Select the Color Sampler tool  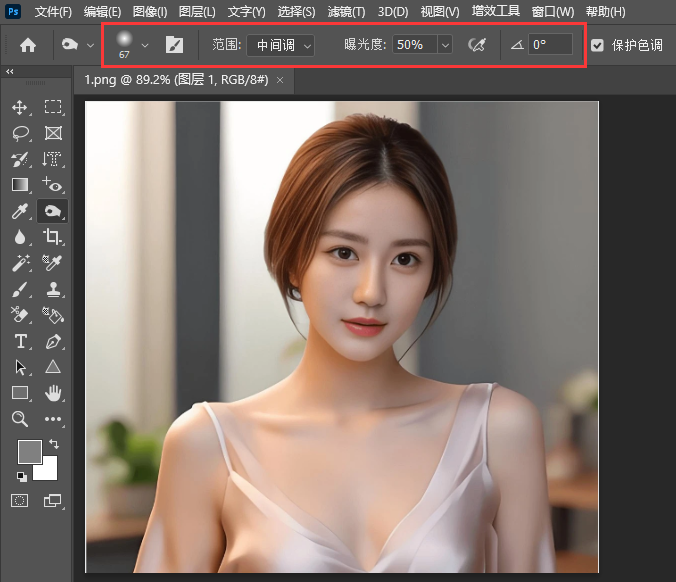tap(52, 263)
